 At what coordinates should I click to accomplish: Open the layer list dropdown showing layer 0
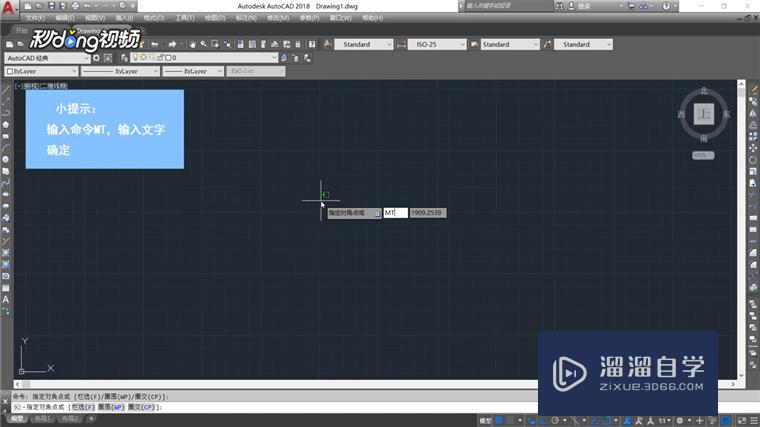point(204,58)
